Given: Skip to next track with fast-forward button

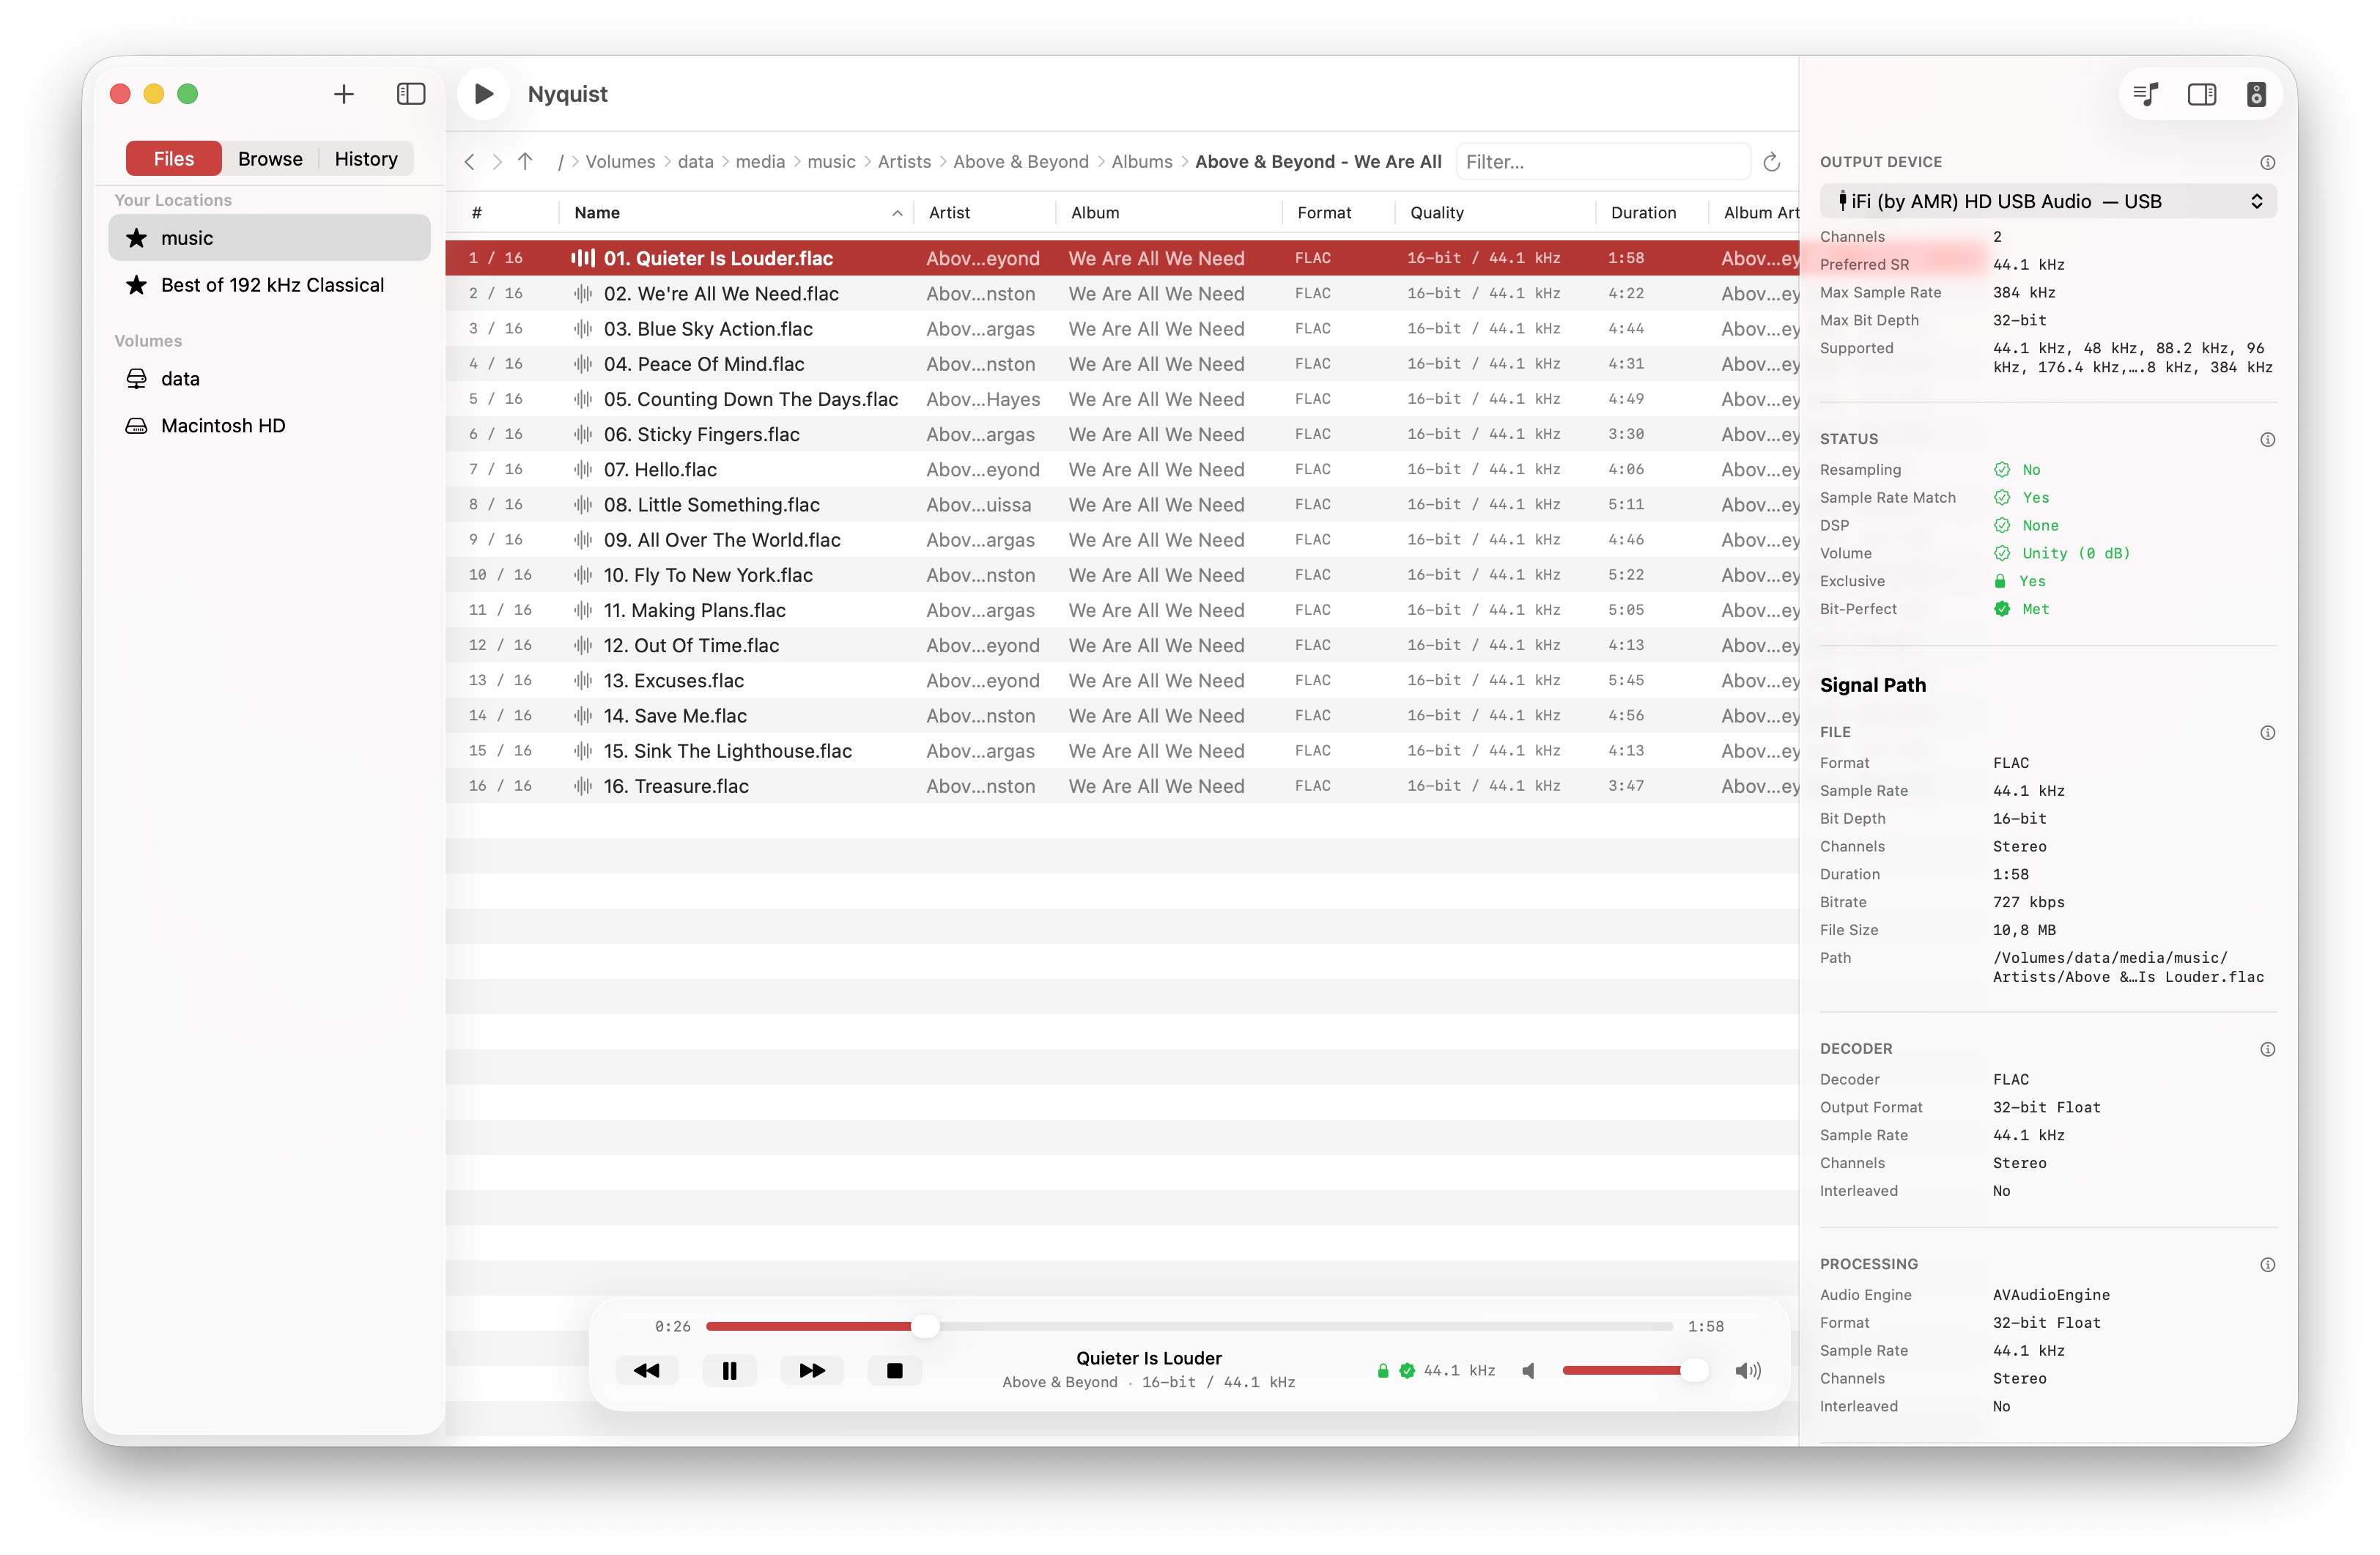Looking at the screenshot, I should 812,1370.
